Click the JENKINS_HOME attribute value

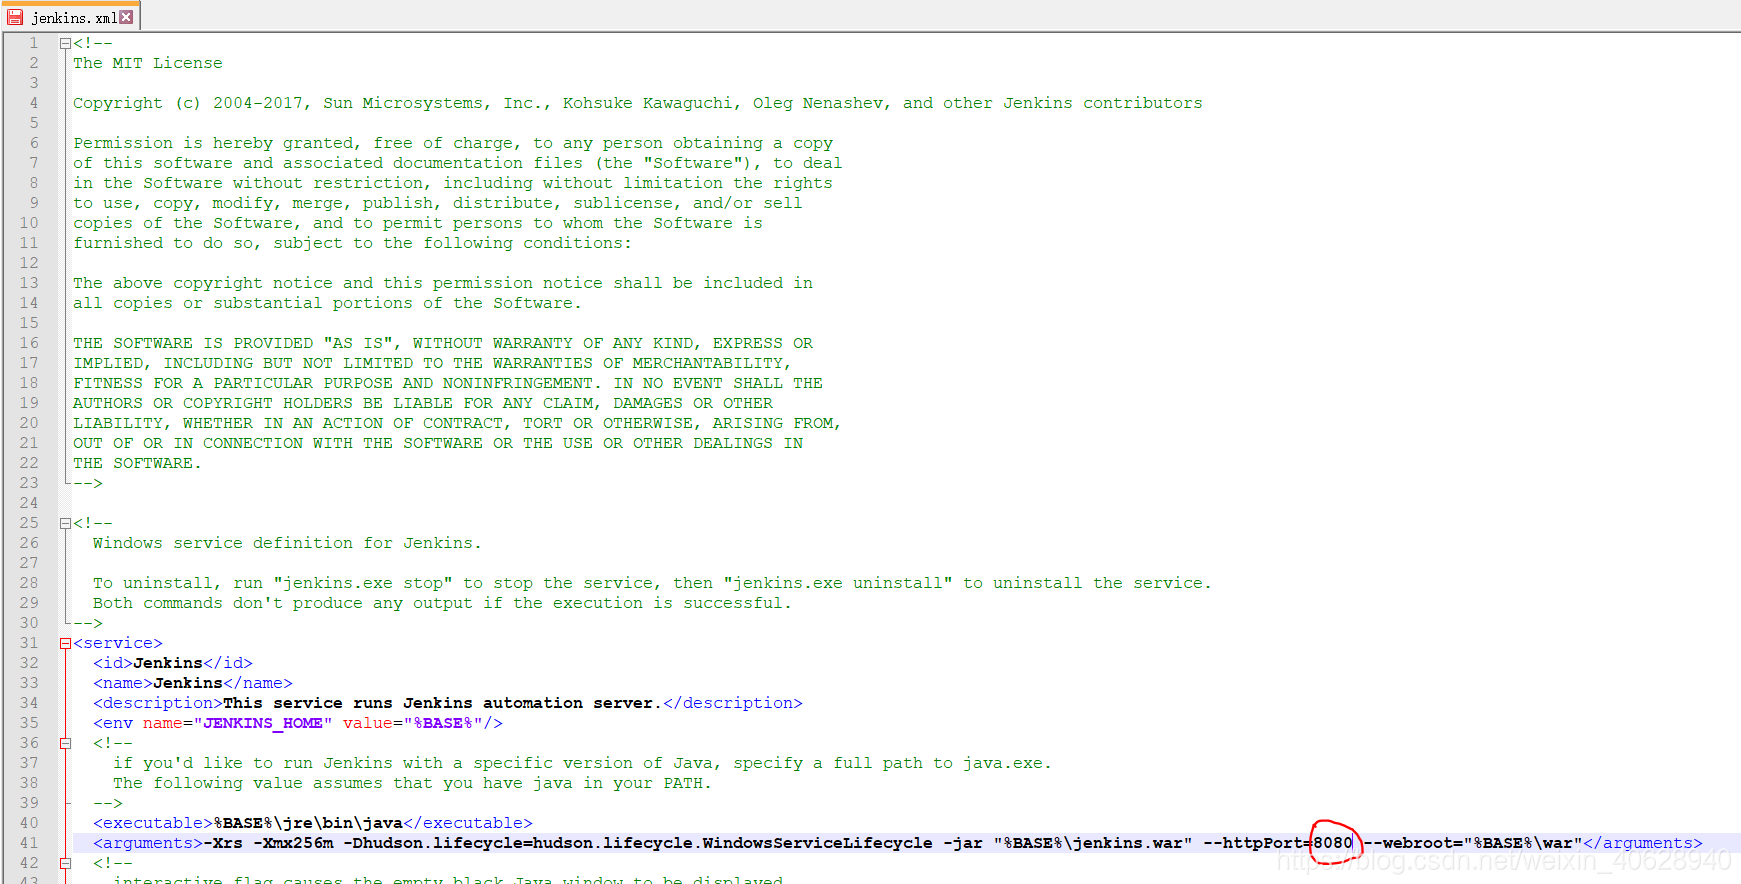coord(263,723)
